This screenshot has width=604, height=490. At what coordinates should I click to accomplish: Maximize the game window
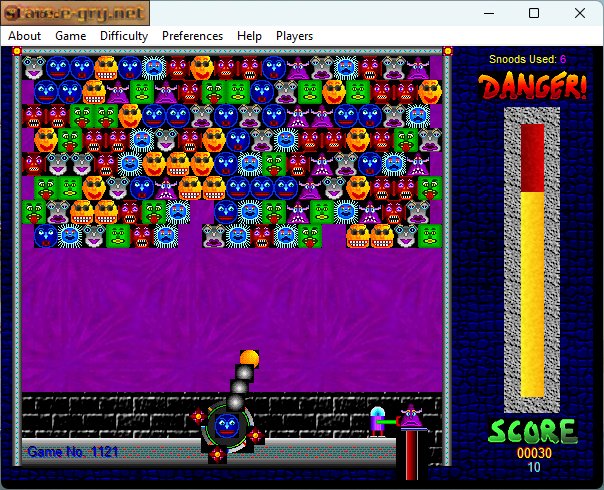[534, 13]
